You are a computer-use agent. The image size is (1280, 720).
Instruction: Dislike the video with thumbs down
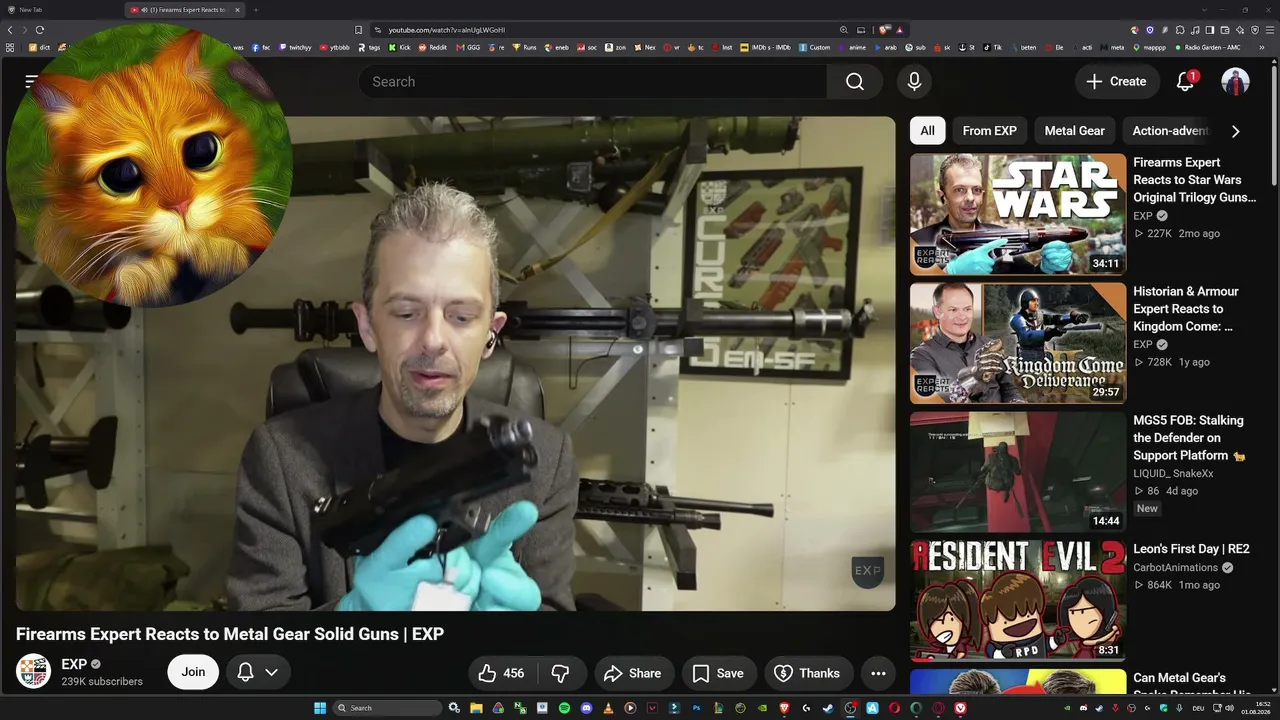point(561,673)
